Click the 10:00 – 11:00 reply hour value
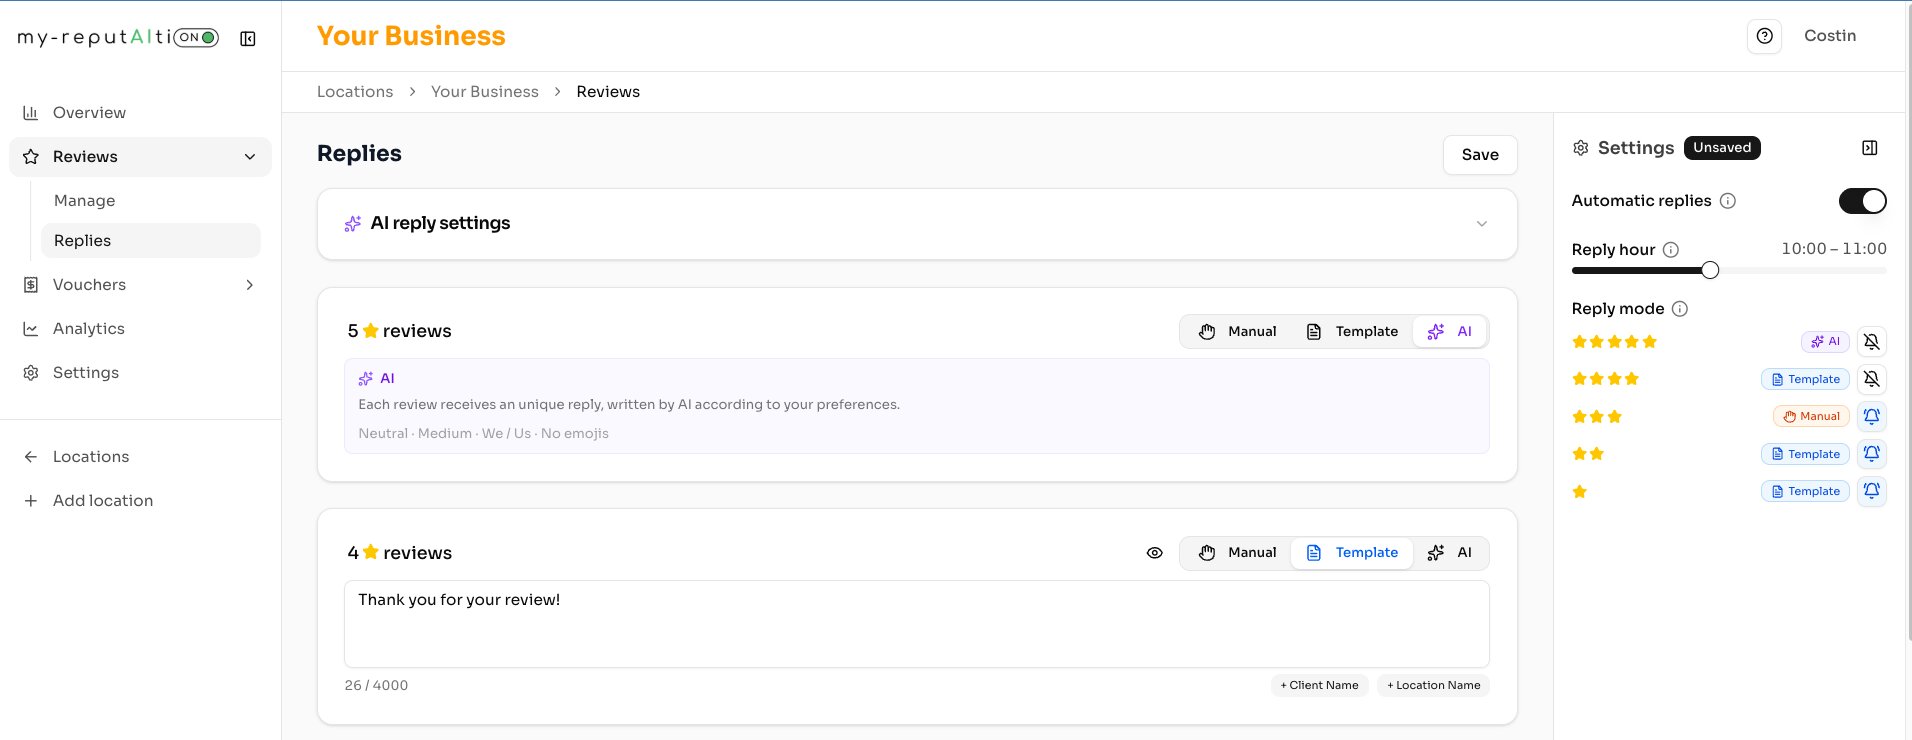Screen dimensions: 1912x740 1834,249
